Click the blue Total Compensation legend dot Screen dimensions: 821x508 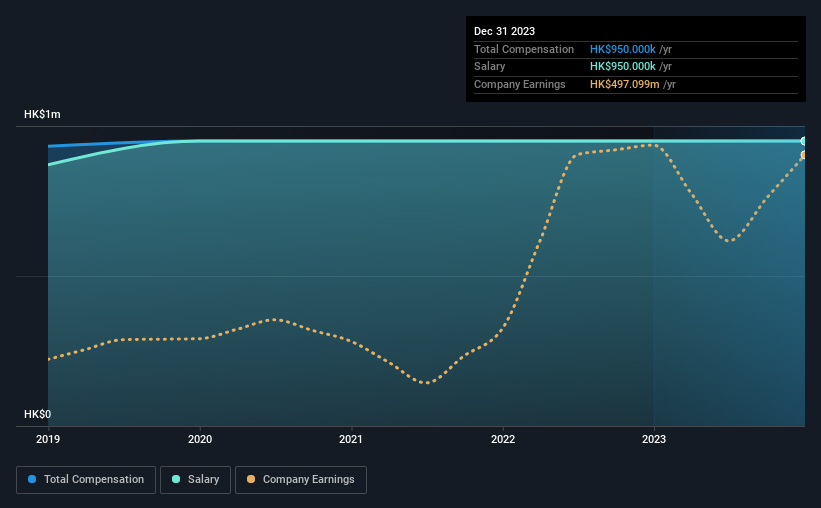coord(32,479)
